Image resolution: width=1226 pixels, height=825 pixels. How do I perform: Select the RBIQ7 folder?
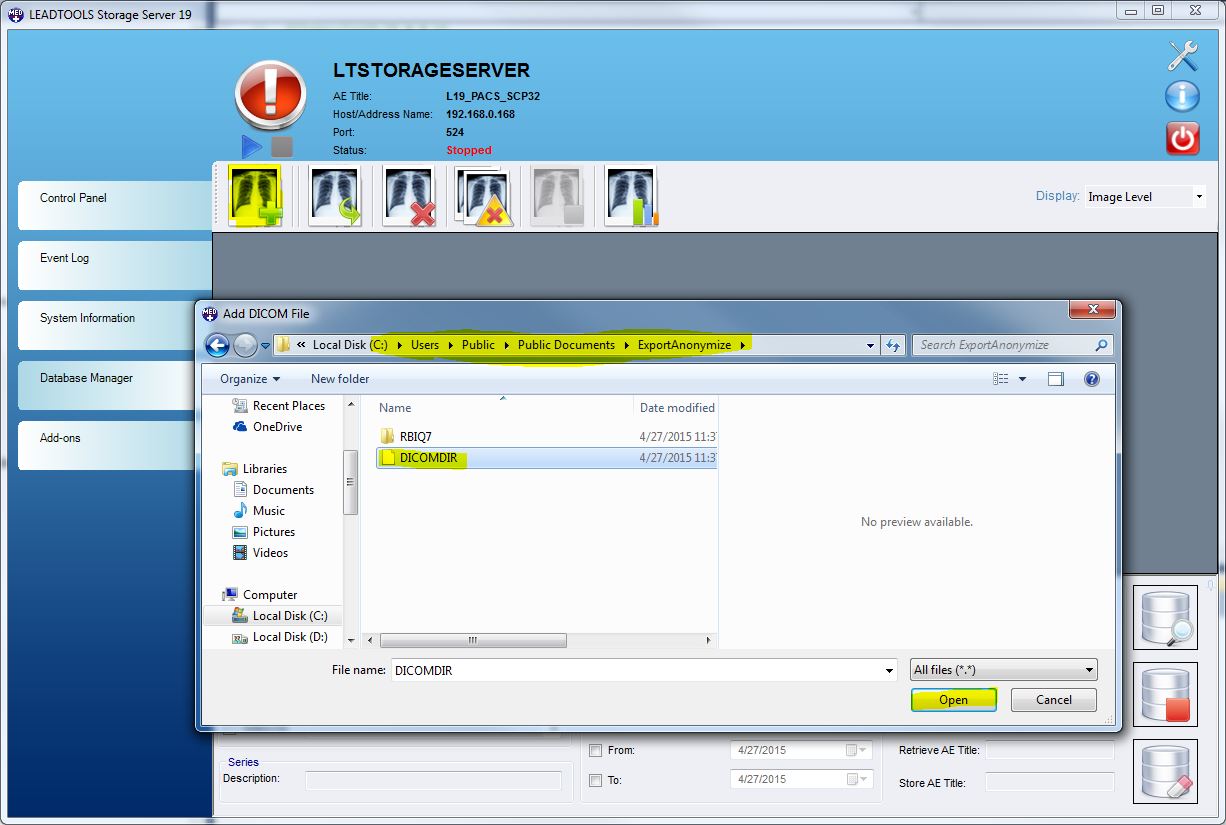click(415, 437)
